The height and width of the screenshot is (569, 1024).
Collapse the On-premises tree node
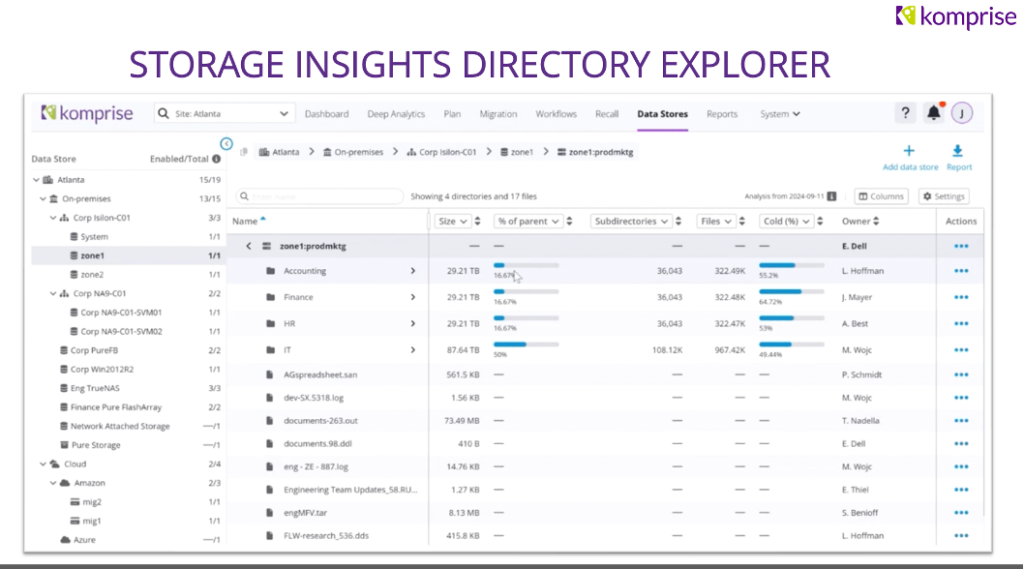[43, 199]
